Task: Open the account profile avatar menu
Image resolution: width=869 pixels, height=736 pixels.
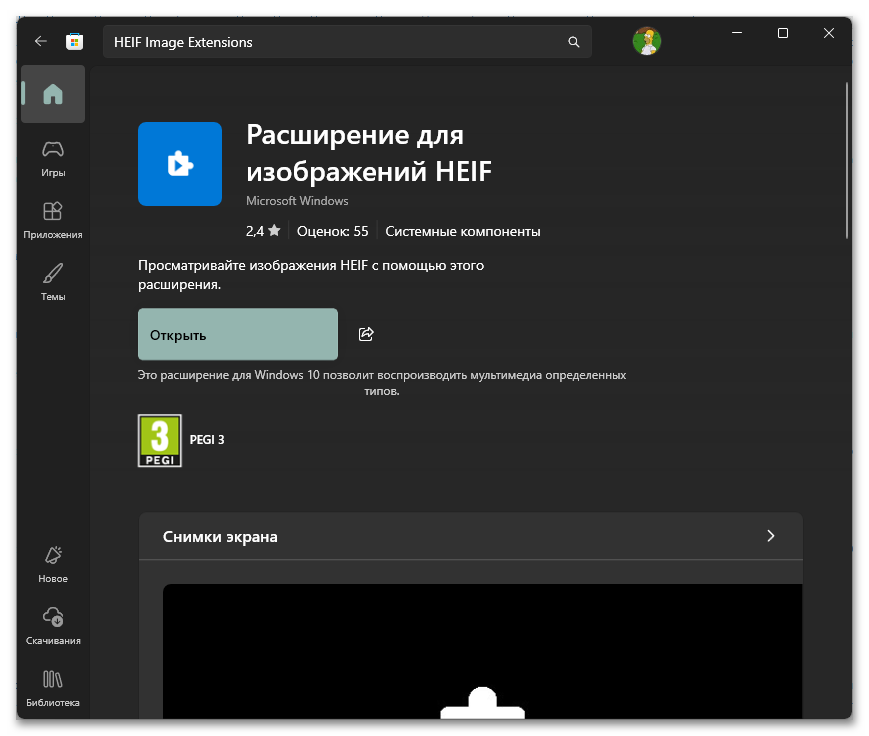Action: pyautogui.click(x=646, y=41)
